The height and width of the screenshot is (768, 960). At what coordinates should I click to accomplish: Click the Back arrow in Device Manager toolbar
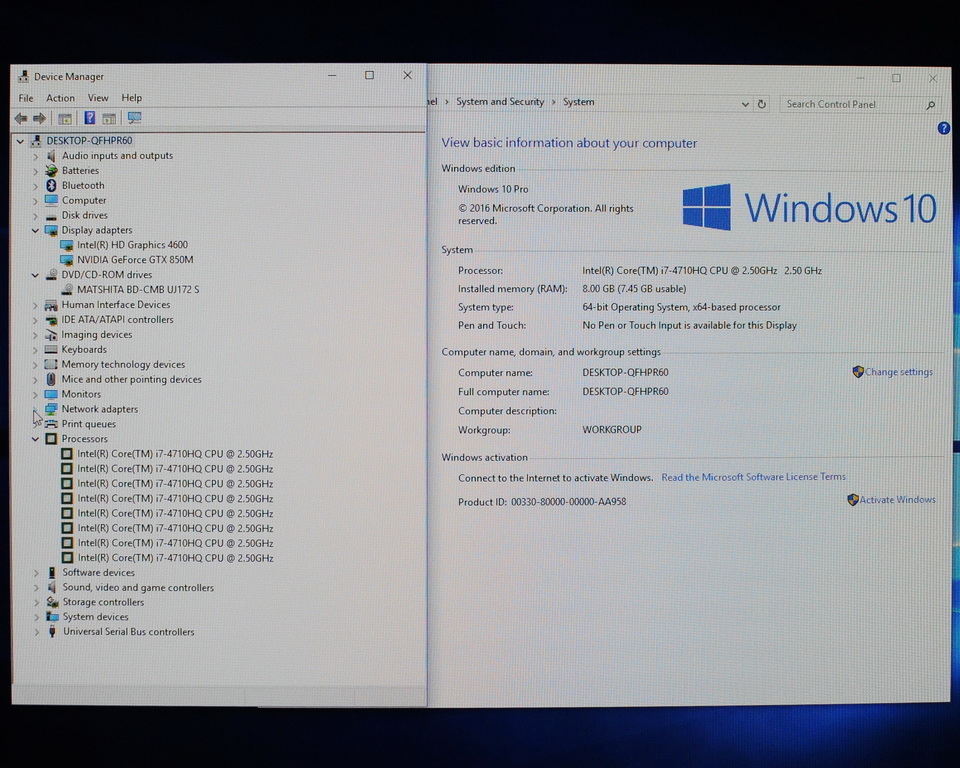21,118
